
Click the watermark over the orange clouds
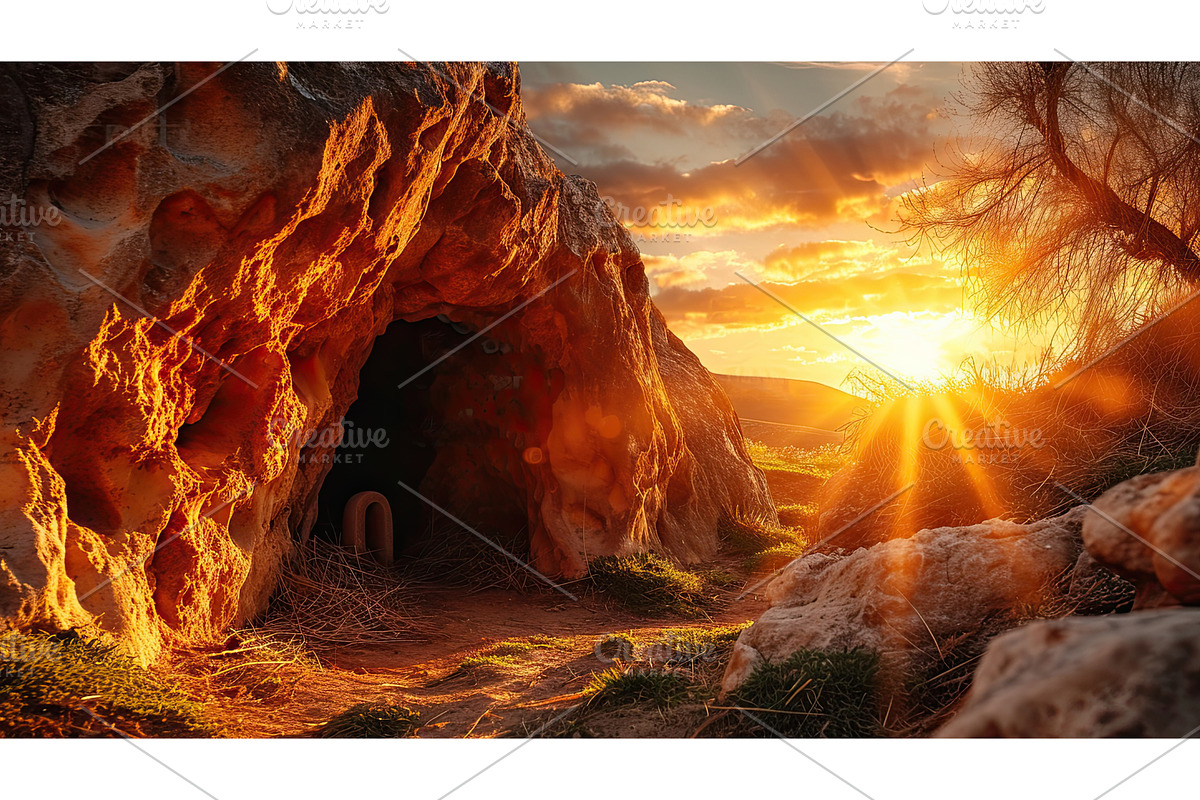[x=660, y=217]
